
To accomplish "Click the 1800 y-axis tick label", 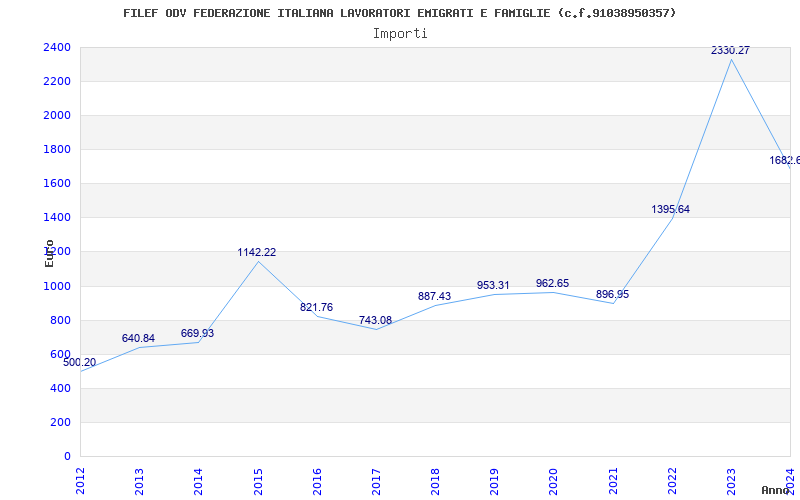I will point(57,150).
